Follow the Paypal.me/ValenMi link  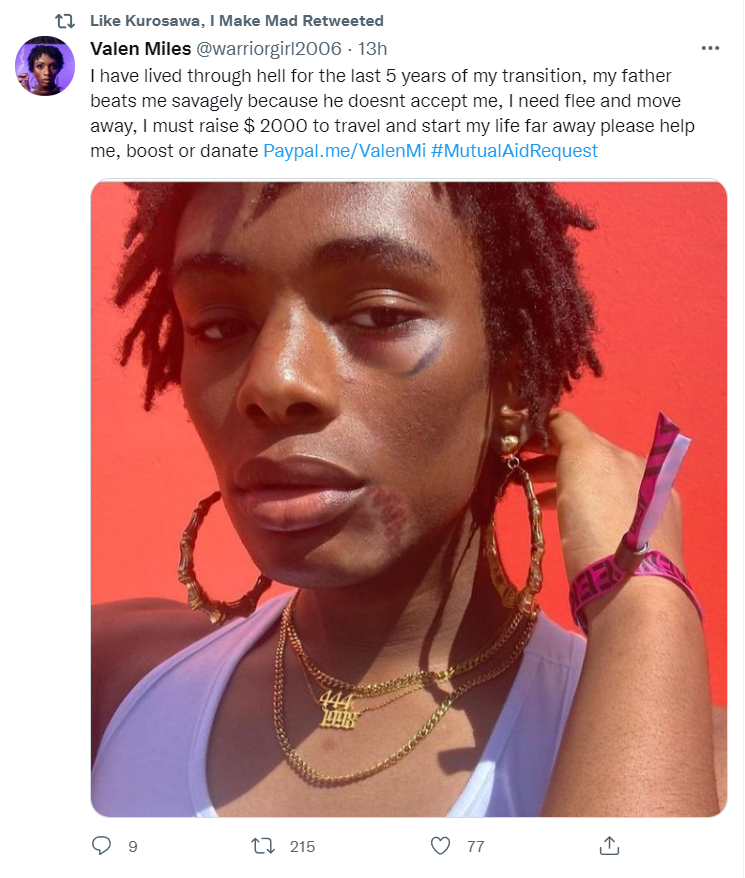(344, 151)
